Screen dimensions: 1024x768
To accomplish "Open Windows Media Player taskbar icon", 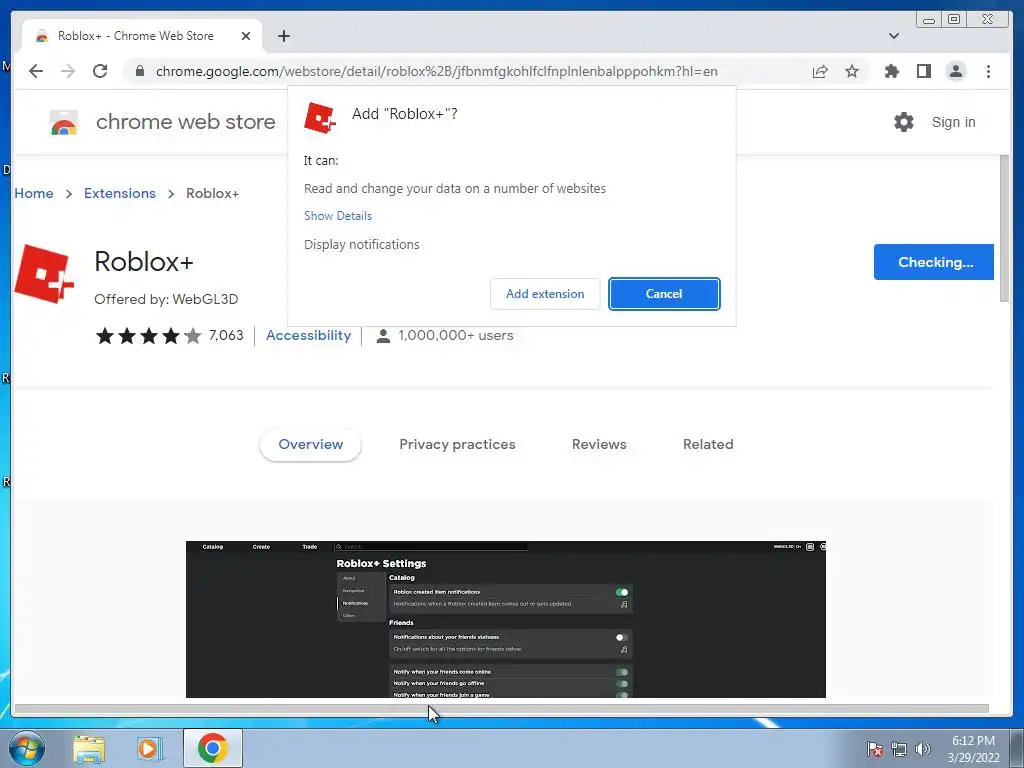I will 150,749.
